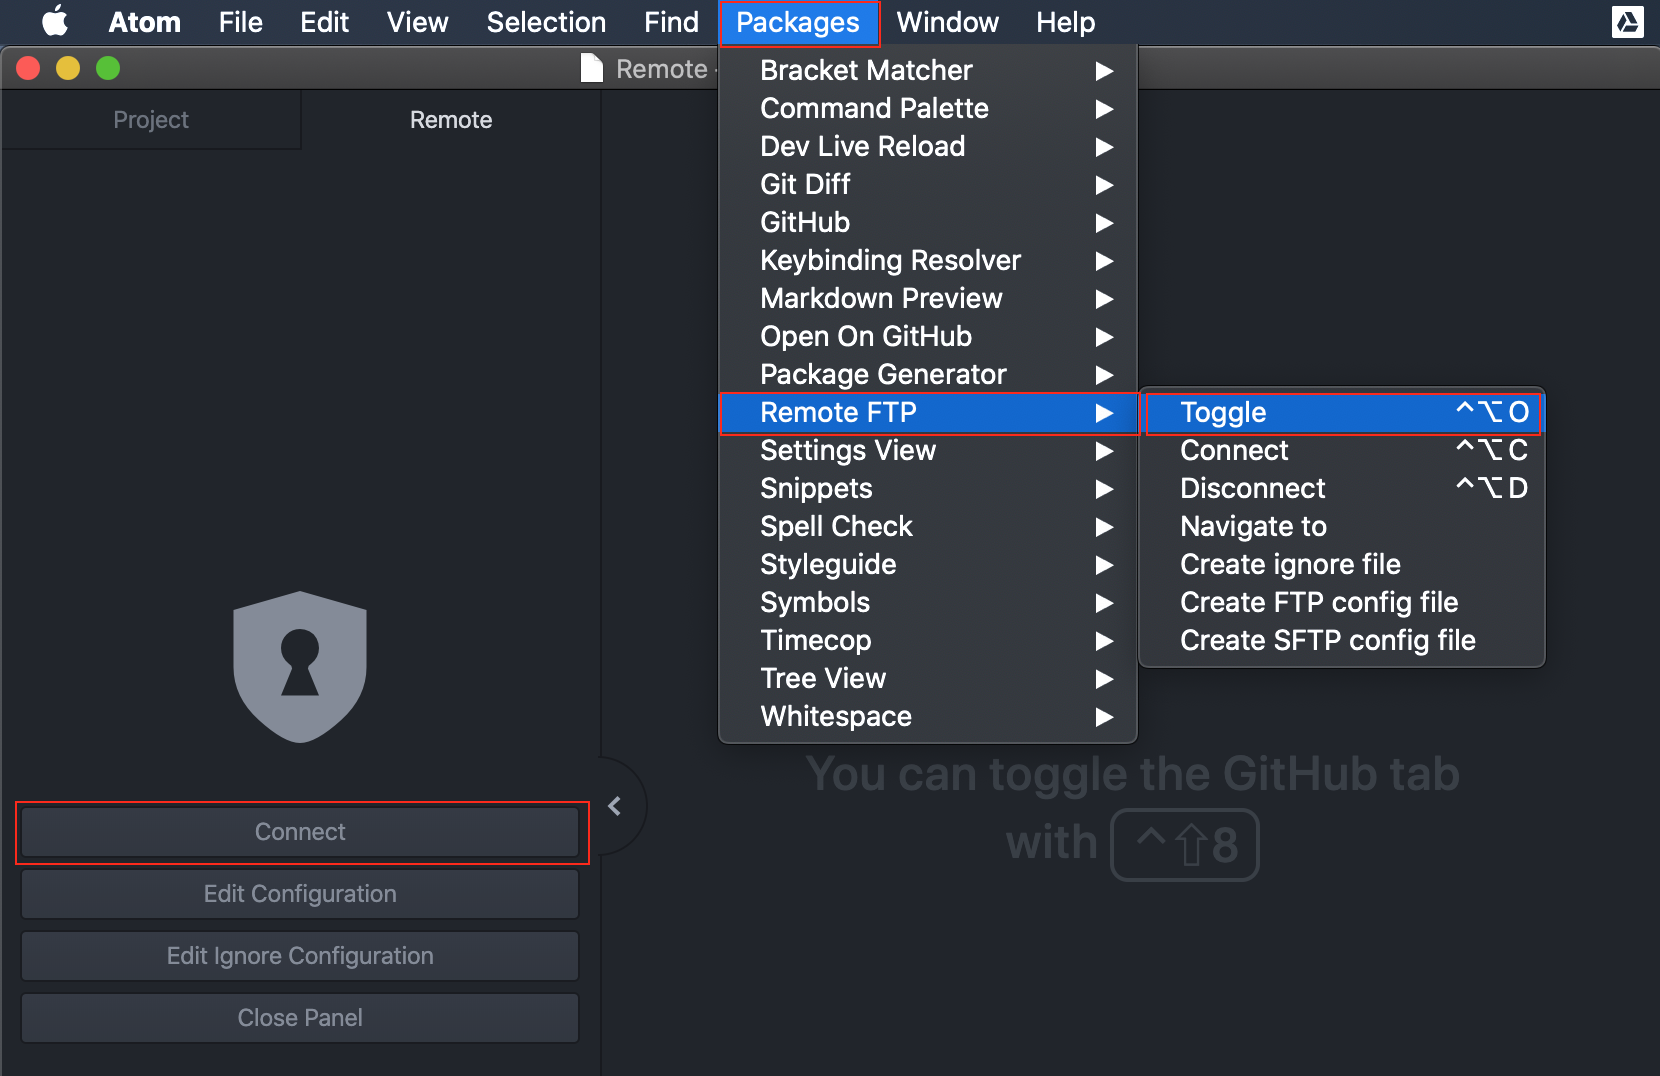
Task: Expand the Styleguide submenu
Action: (x=928, y=564)
